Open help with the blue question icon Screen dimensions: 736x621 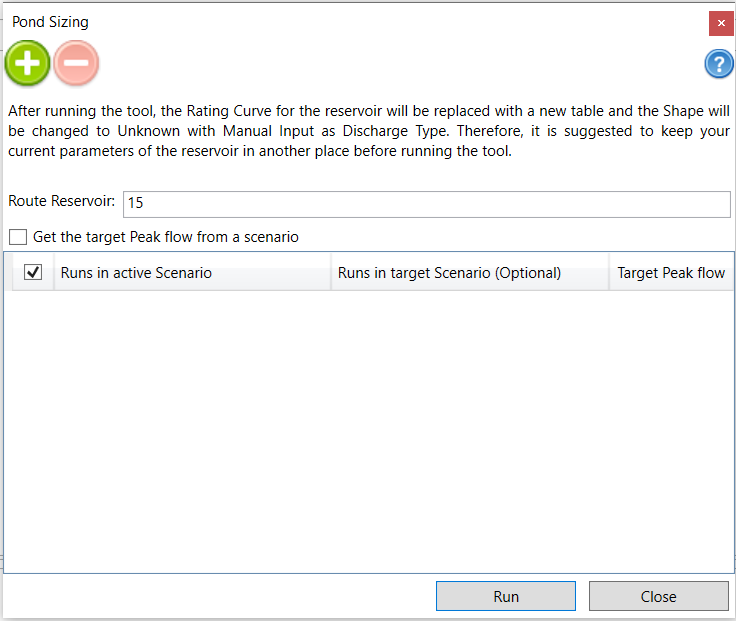pos(719,64)
